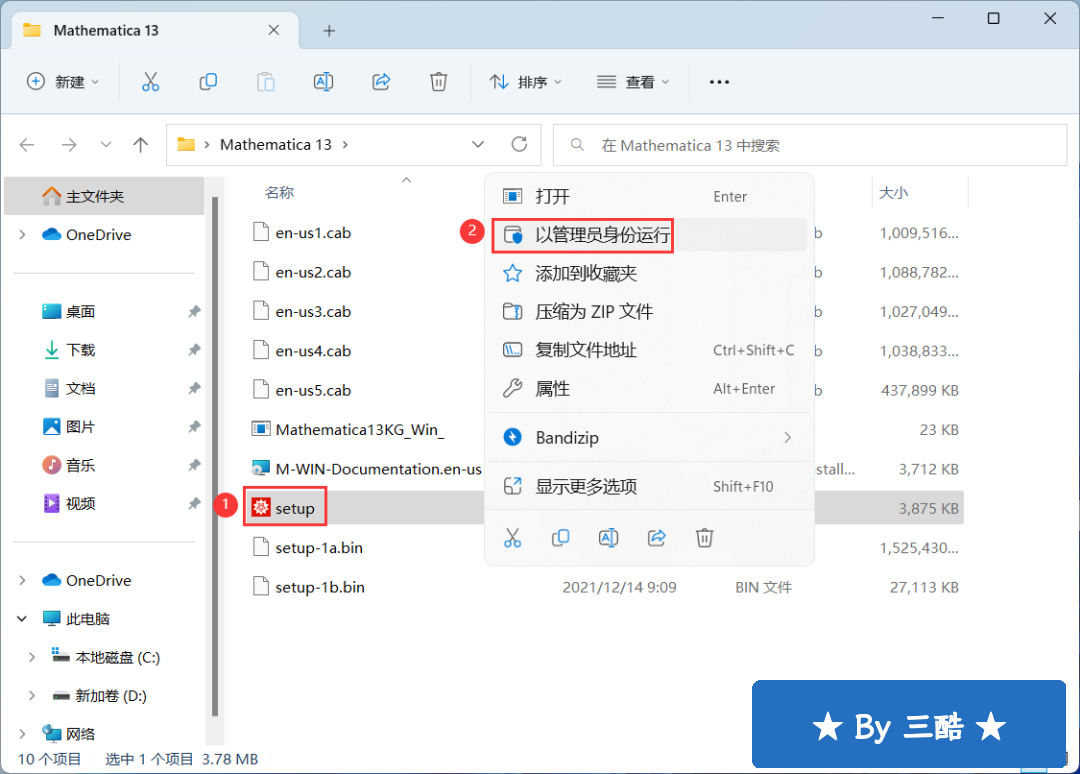Go forward with the right arrow

(x=69, y=145)
